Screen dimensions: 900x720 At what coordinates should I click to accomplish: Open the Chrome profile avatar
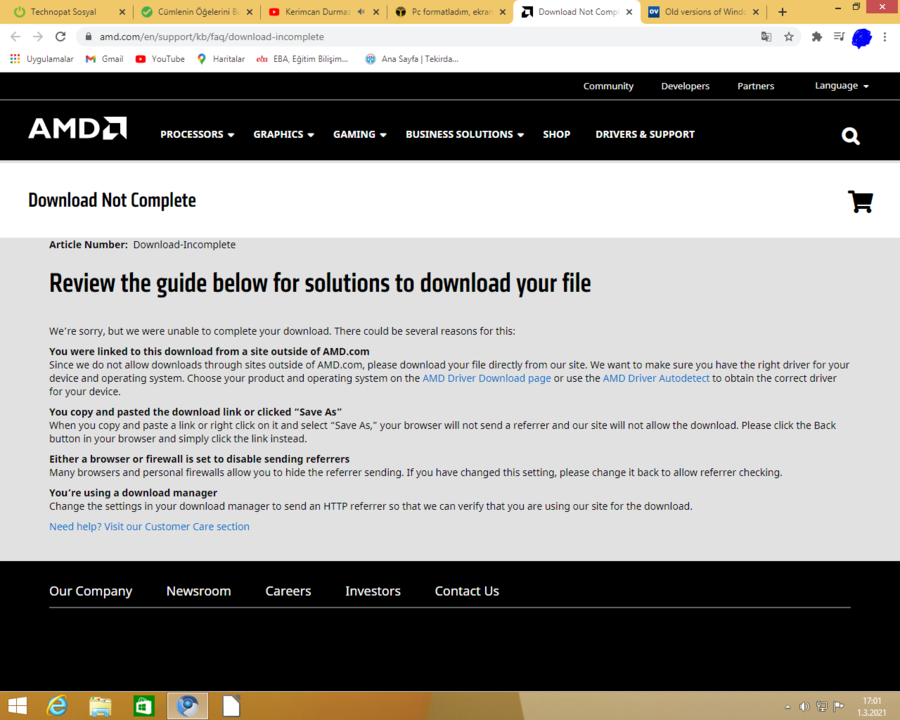pyautogui.click(x=862, y=38)
